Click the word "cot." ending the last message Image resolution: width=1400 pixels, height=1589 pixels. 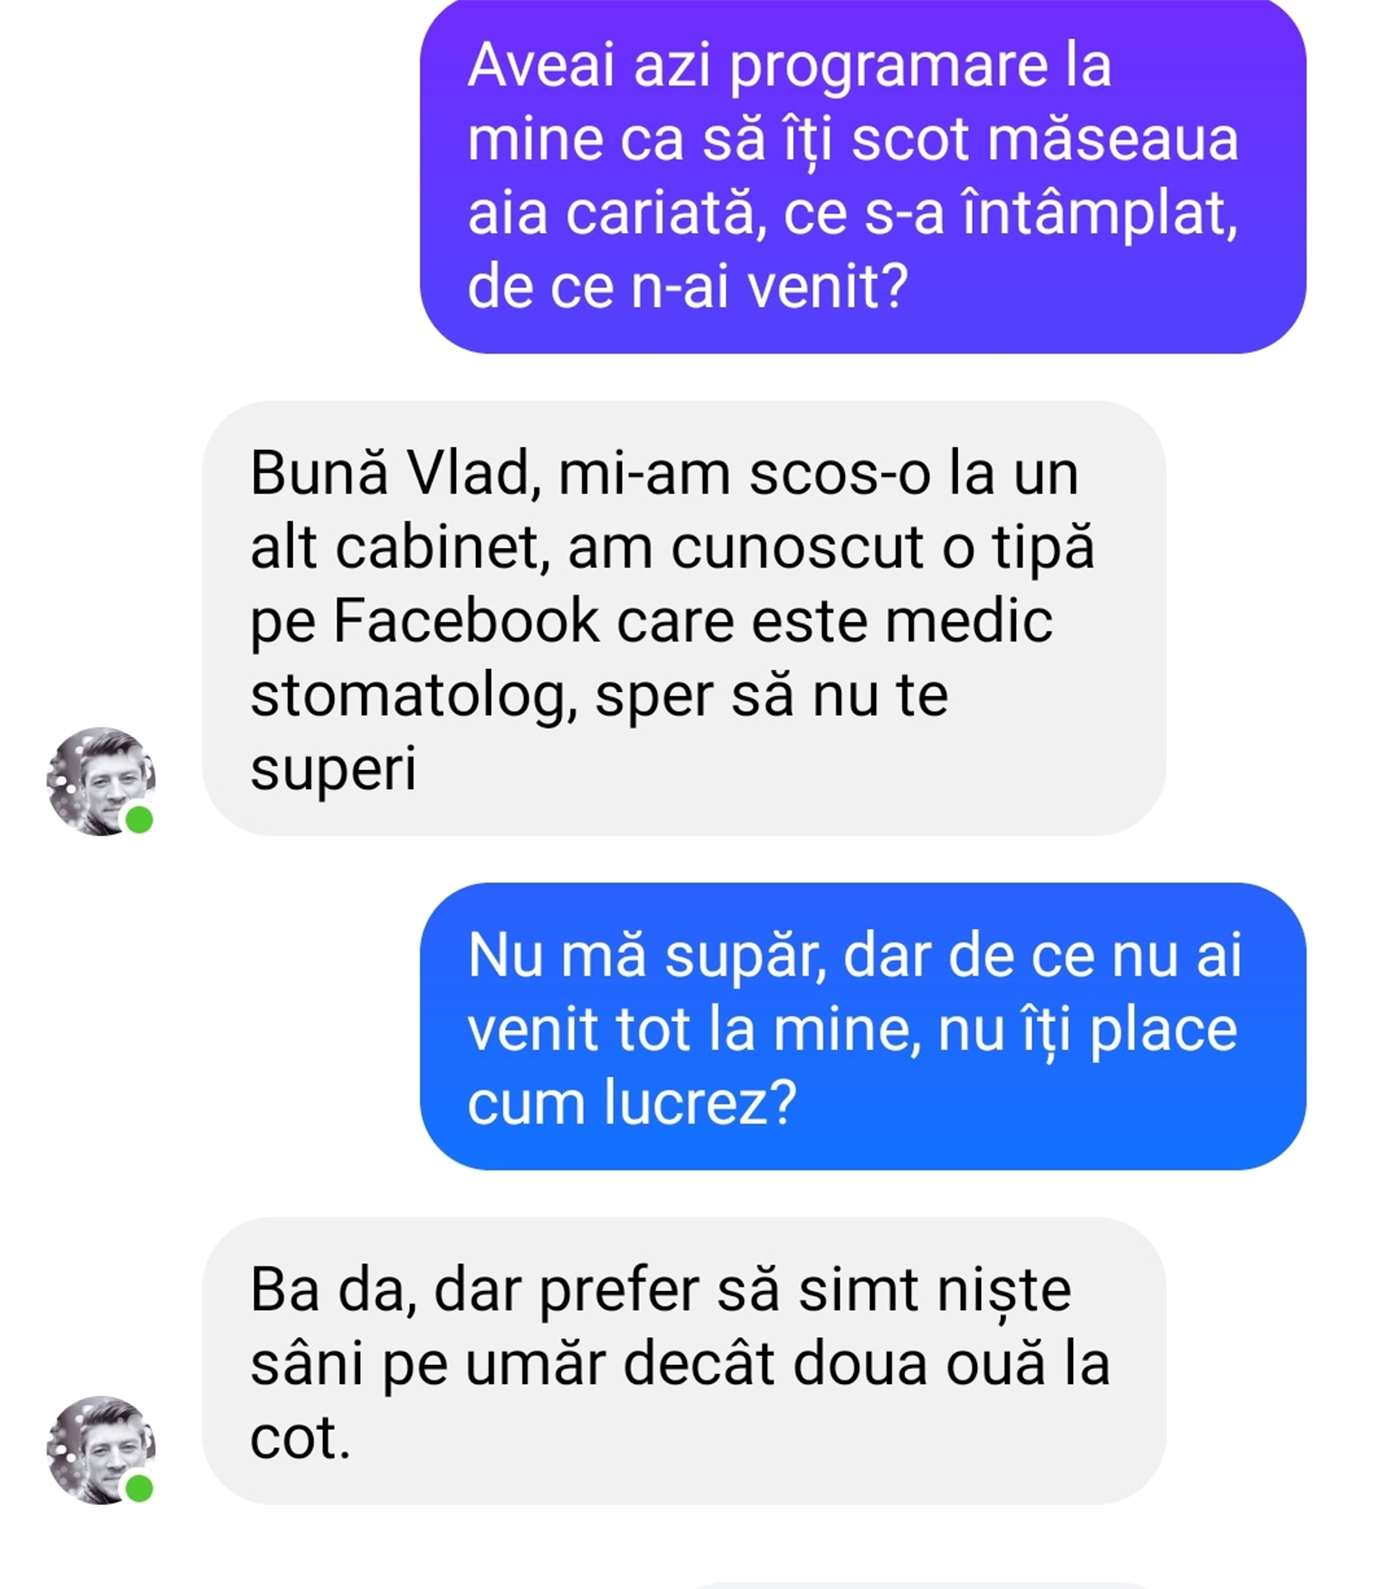(x=300, y=1439)
